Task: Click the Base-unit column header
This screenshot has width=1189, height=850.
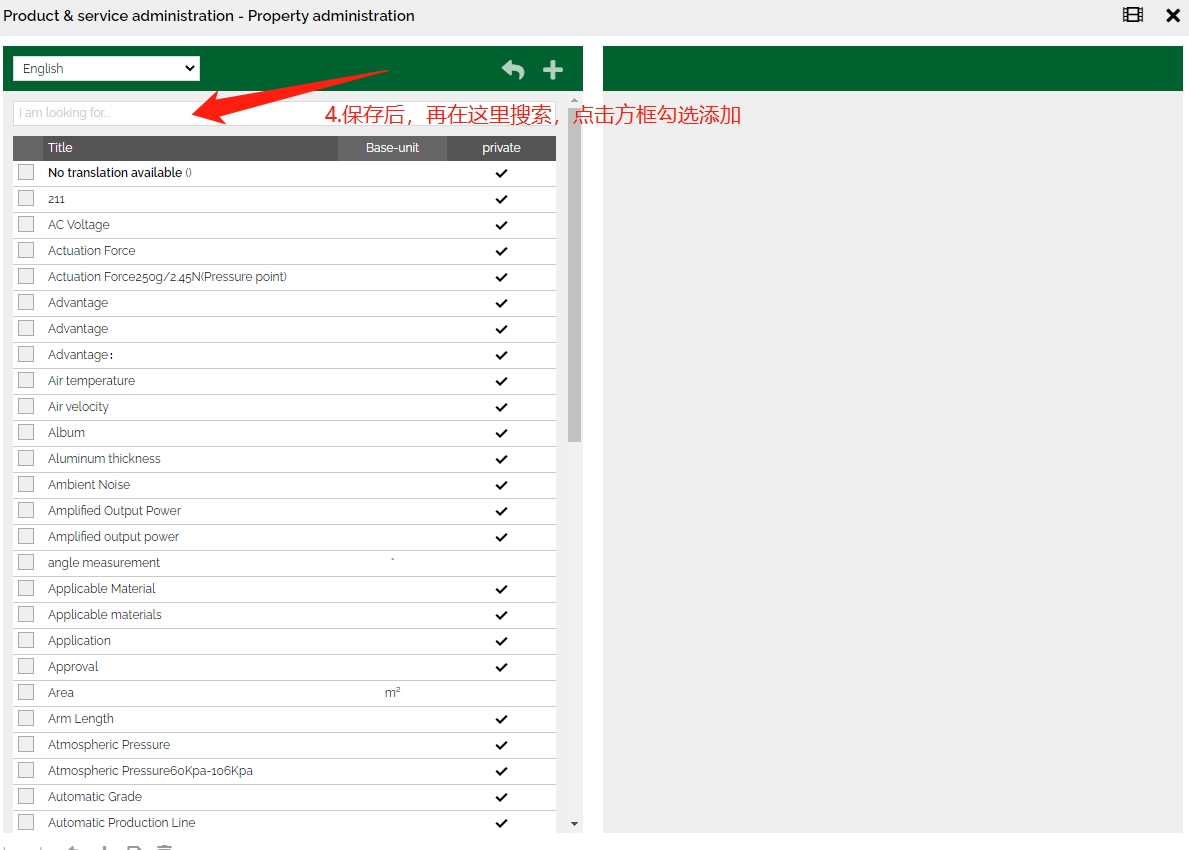Action: [x=392, y=148]
